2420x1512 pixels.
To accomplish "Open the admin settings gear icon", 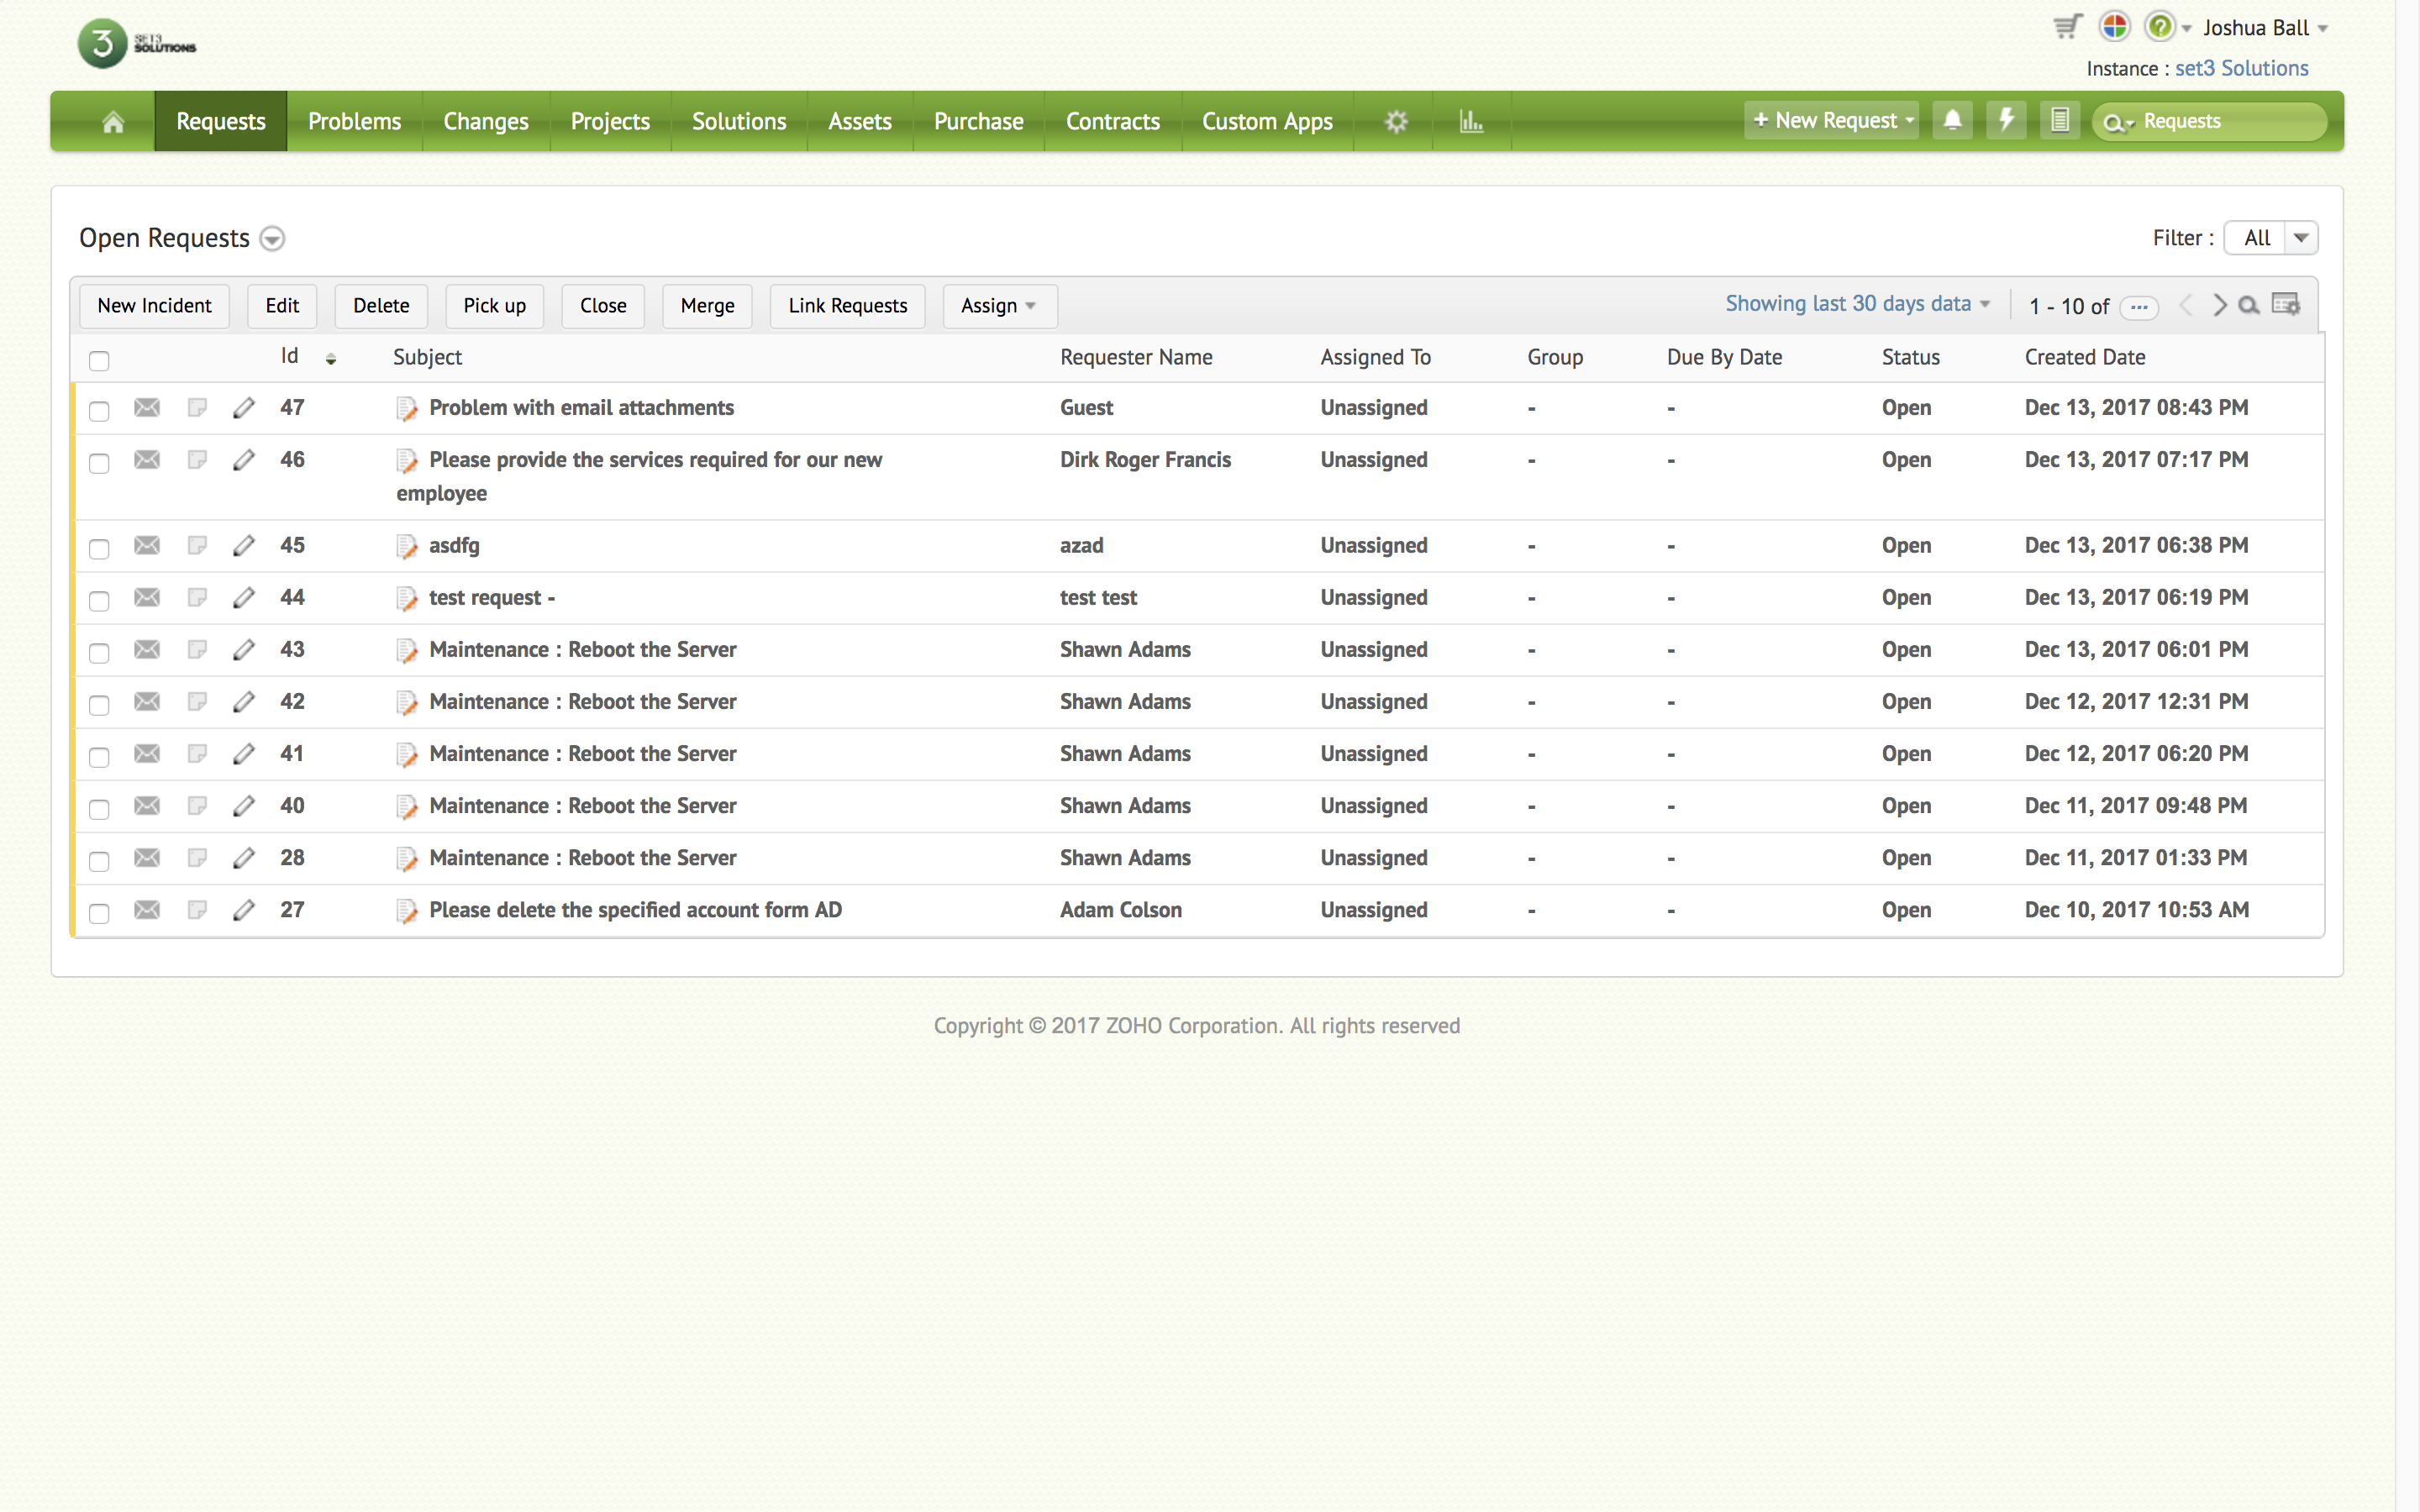I will coord(1396,122).
